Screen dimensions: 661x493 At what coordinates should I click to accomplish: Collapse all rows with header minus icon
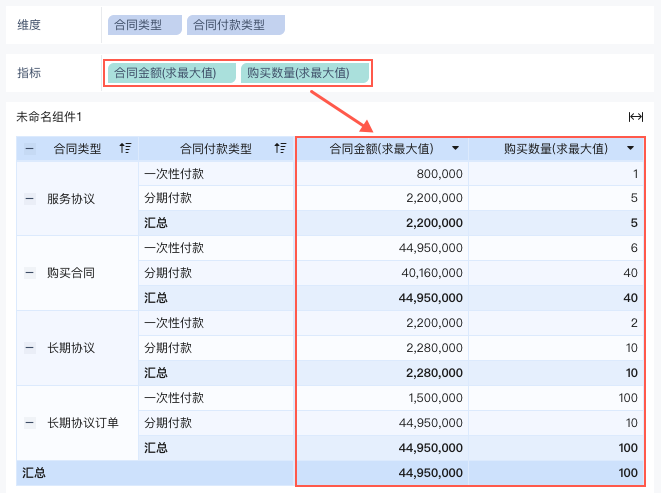(30, 148)
